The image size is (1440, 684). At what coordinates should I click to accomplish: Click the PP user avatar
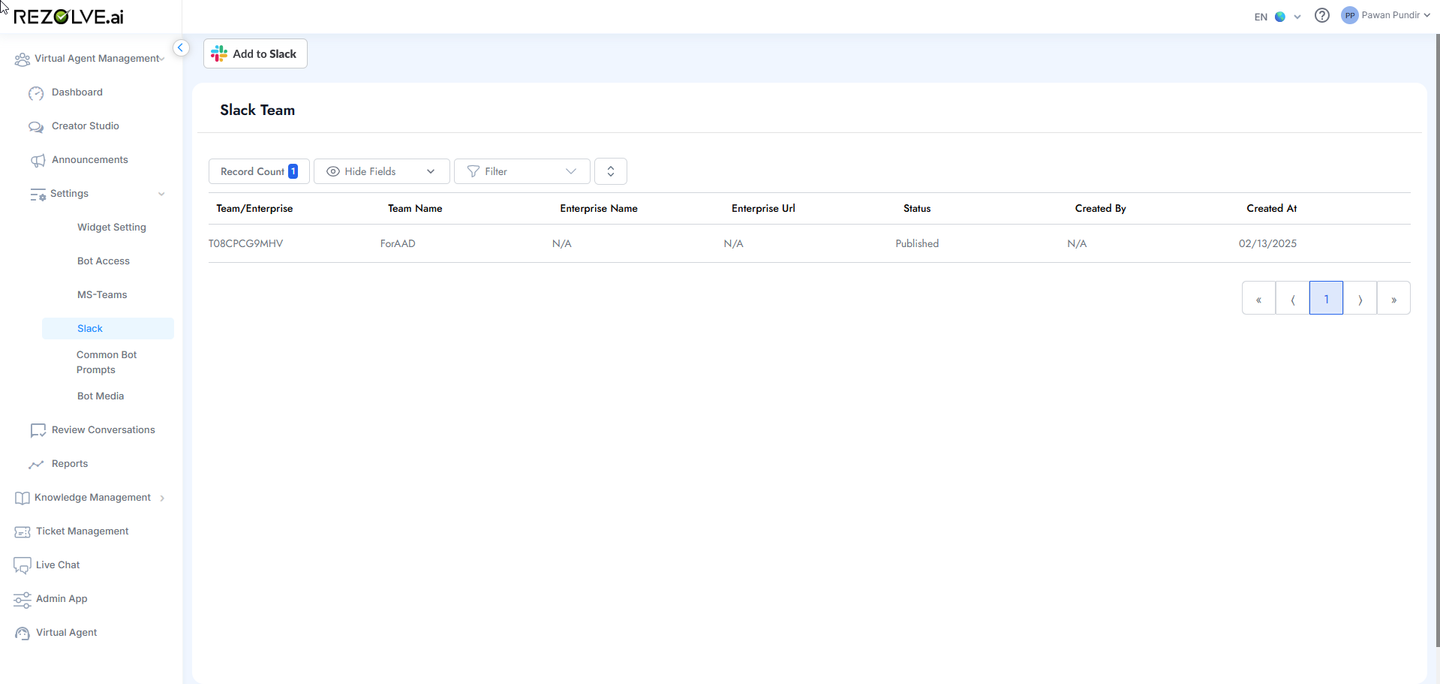point(1350,16)
